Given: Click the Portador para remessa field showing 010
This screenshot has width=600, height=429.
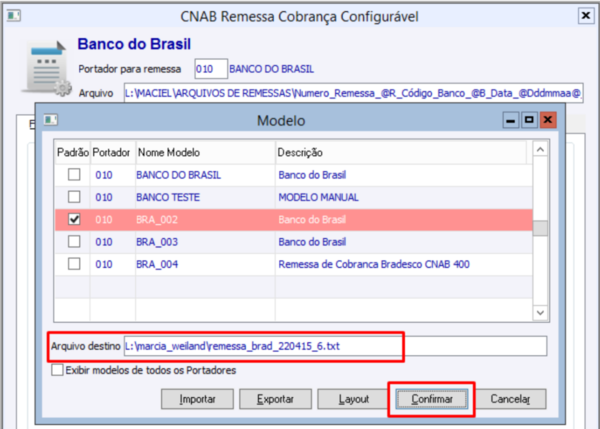Looking at the screenshot, I should (x=211, y=69).
